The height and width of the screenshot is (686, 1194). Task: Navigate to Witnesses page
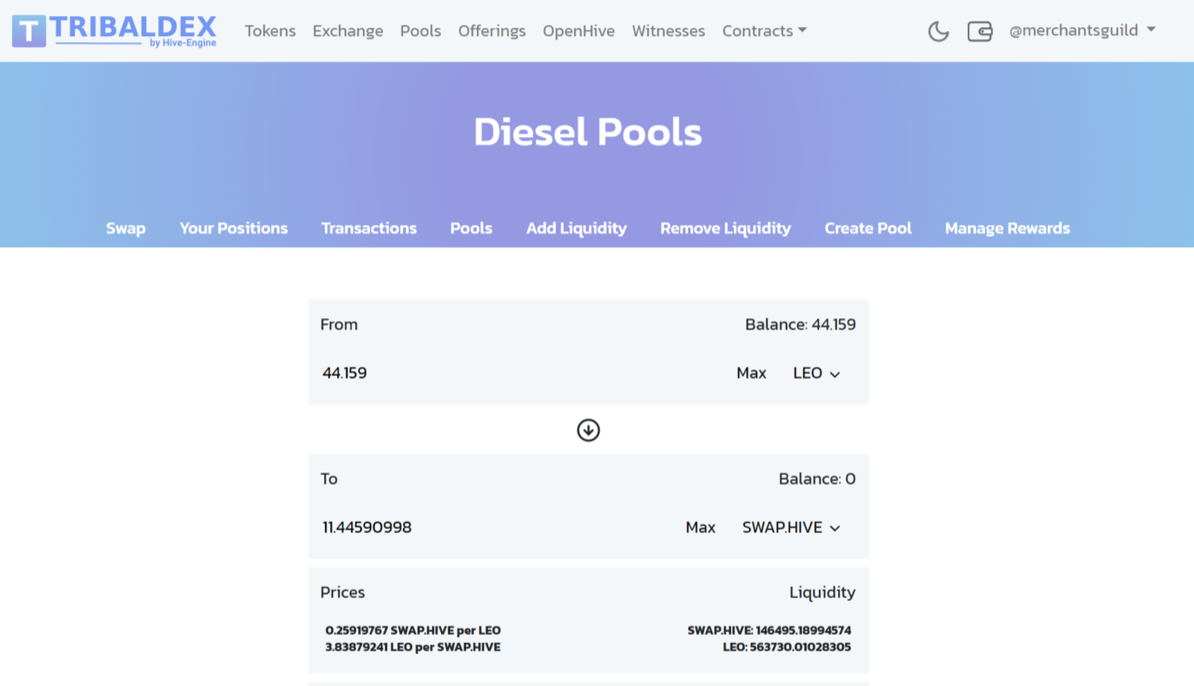tap(668, 31)
